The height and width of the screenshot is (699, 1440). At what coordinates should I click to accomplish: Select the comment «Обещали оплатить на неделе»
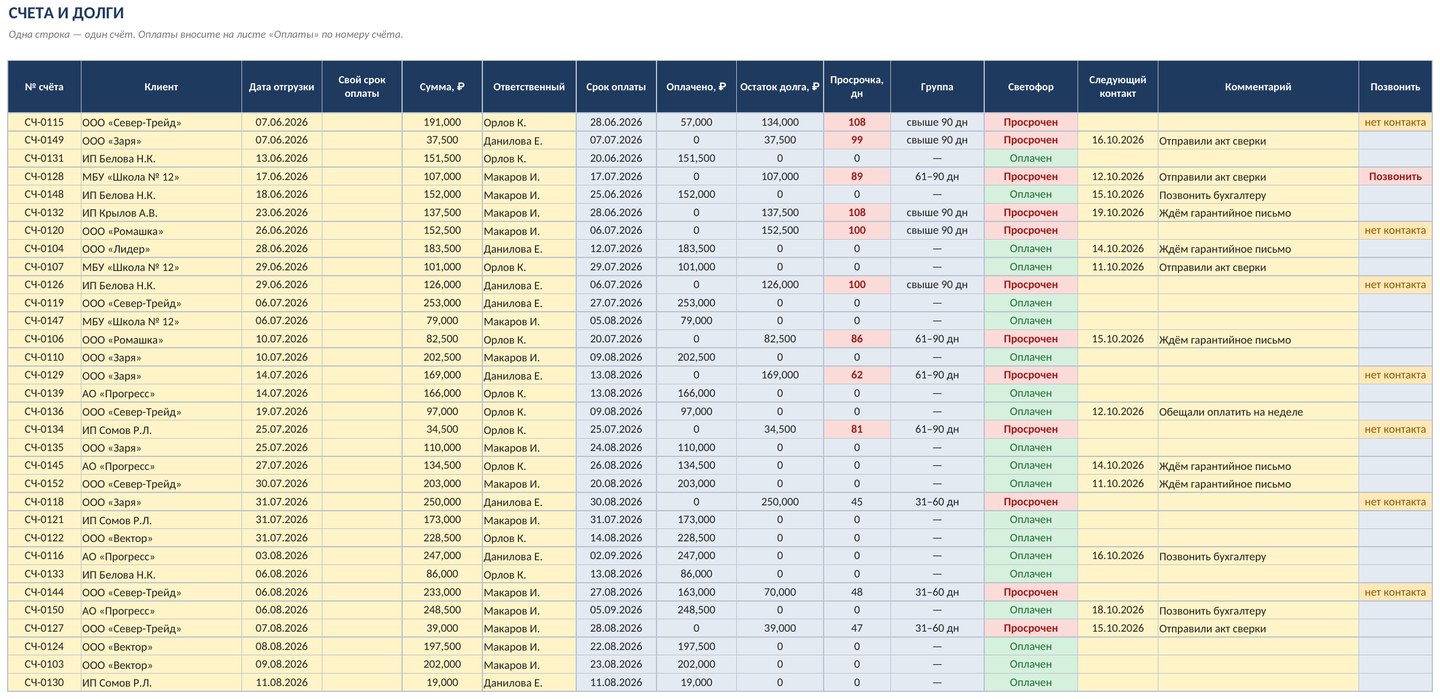click(x=1230, y=412)
